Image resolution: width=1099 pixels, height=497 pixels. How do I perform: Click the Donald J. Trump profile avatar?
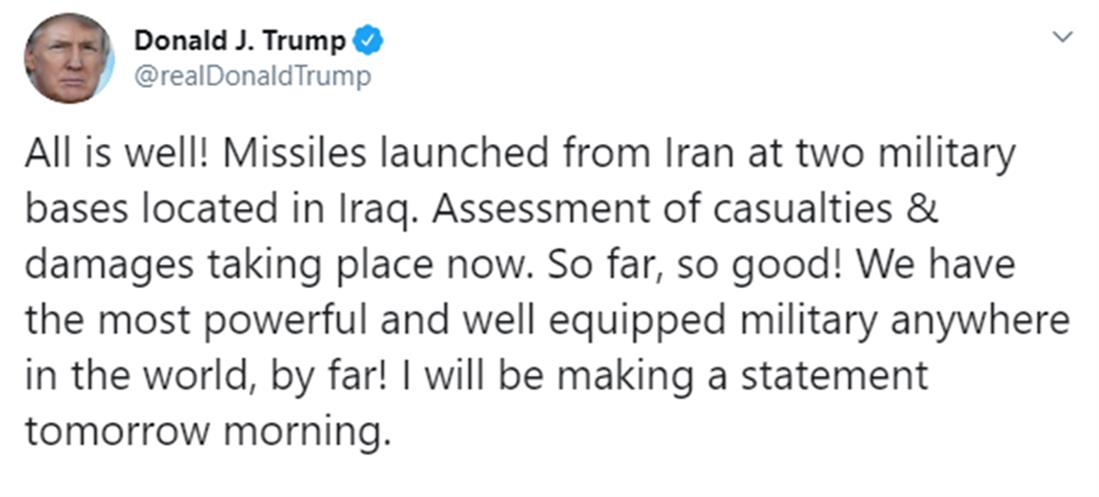click(x=68, y=59)
